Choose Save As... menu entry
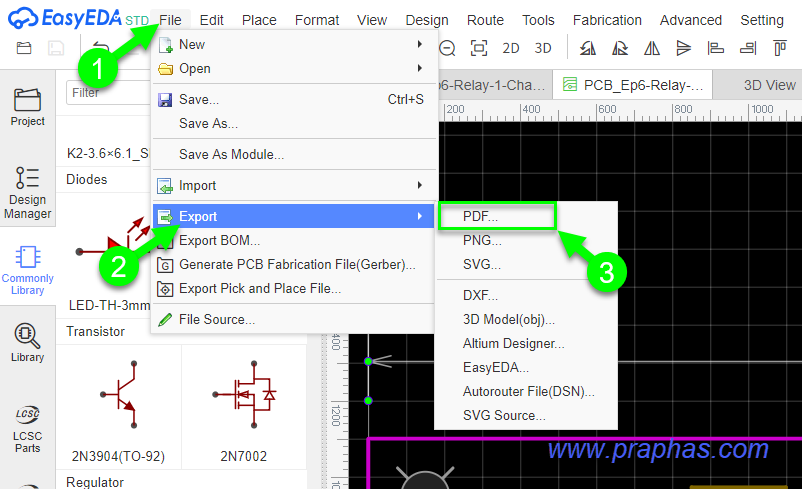This screenshot has height=489, width=802. [x=294, y=123]
